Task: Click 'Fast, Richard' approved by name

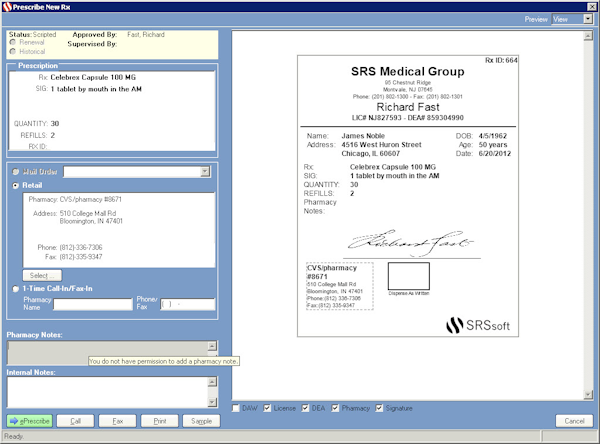Action: tap(146, 34)
